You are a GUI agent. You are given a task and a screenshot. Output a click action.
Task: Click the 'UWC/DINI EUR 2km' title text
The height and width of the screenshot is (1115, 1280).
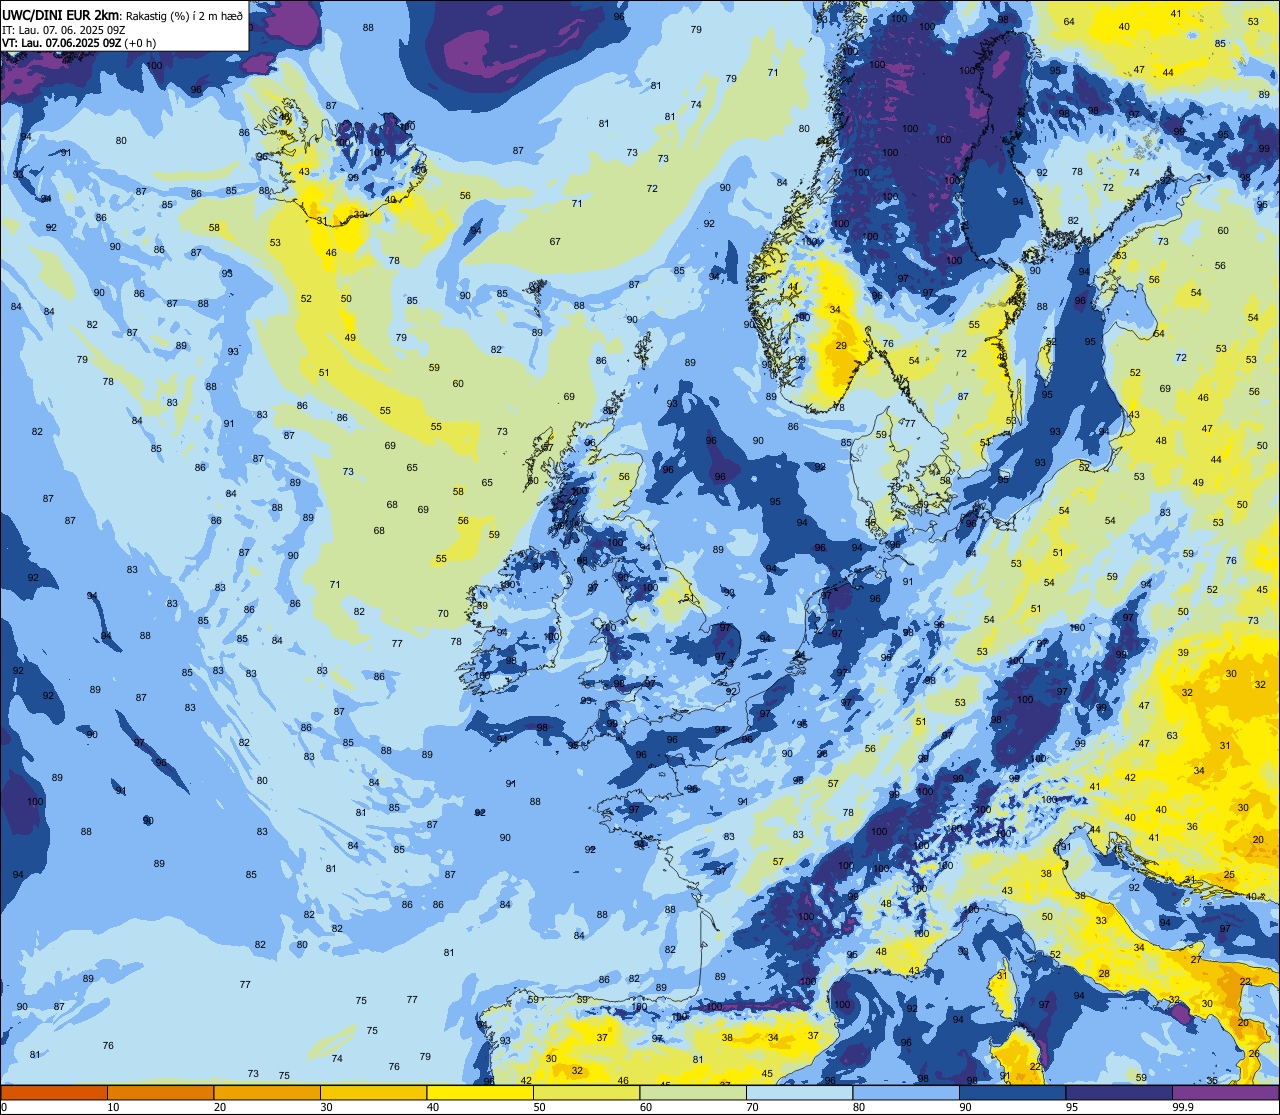(60, 14)
